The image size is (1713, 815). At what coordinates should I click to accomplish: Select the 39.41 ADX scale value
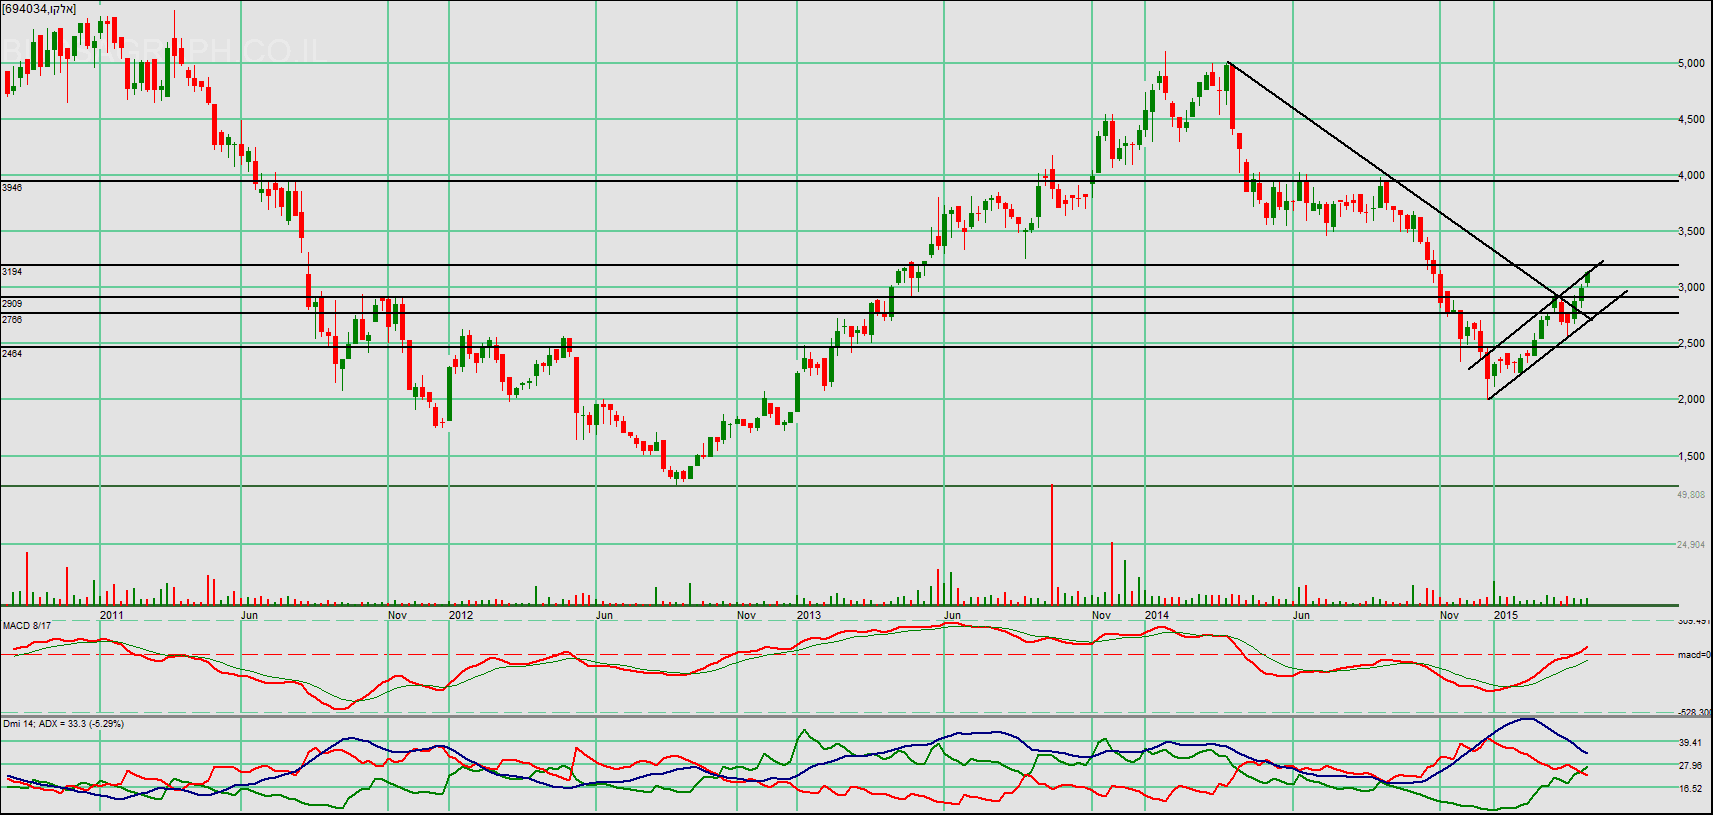pos(1690,744)
